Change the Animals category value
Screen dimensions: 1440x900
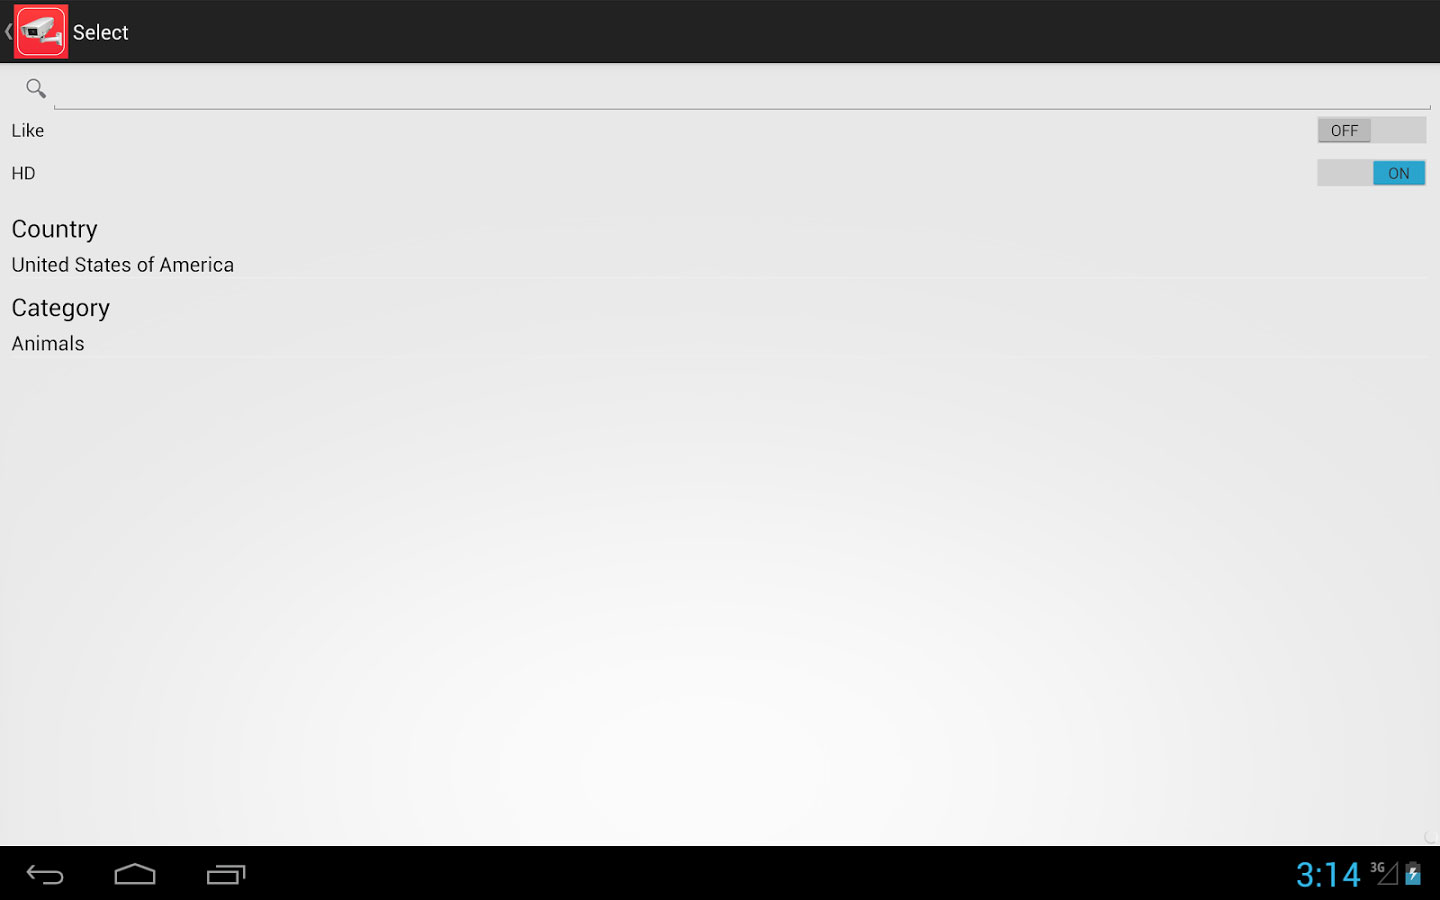pyautogui.click(x=48, y=343)
